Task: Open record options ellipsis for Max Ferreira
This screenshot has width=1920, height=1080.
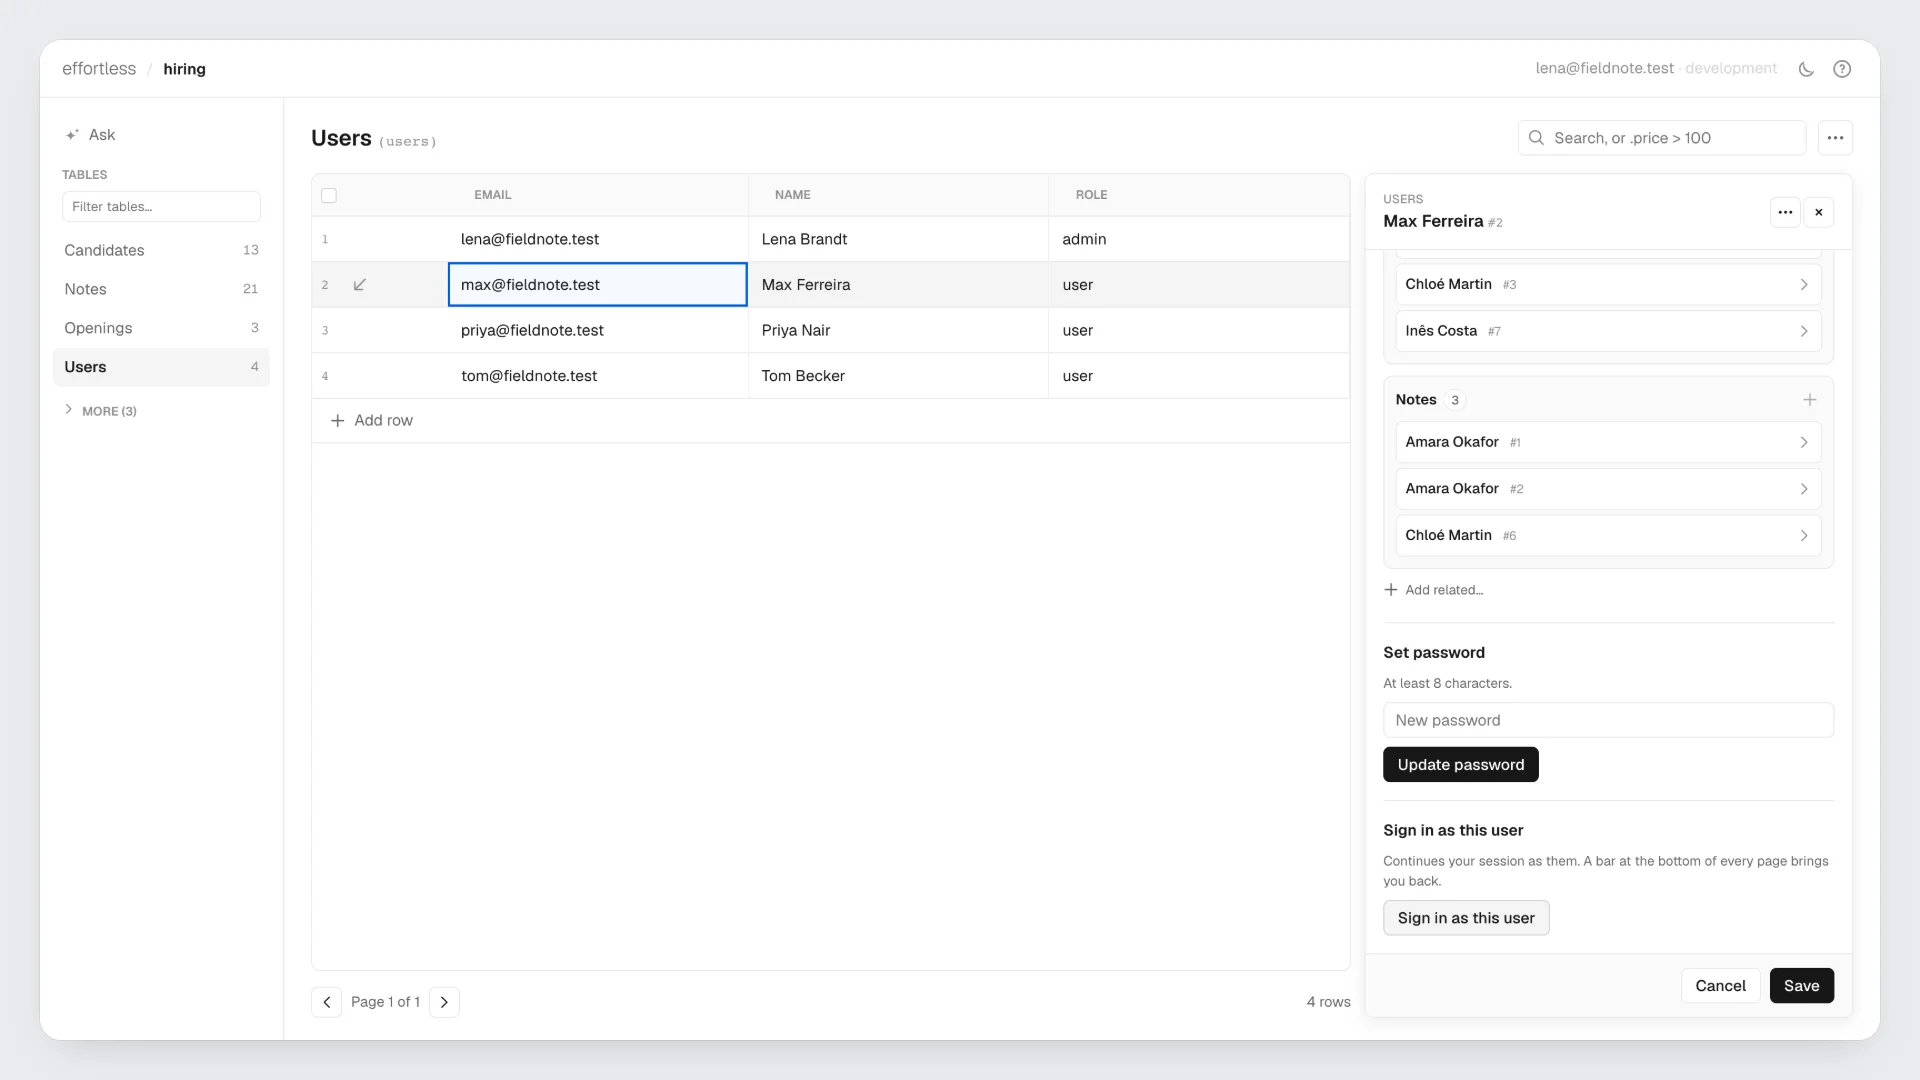Action: (x=1785, y=212)
